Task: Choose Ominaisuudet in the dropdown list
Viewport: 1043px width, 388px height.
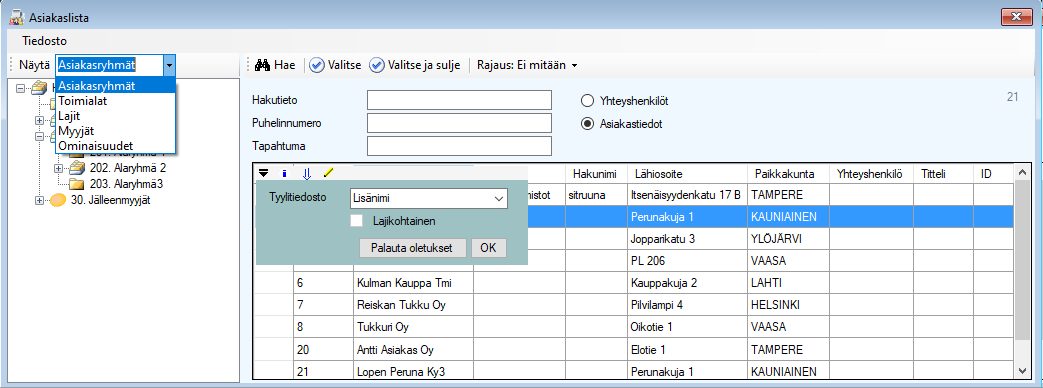Action: (116, 145)
